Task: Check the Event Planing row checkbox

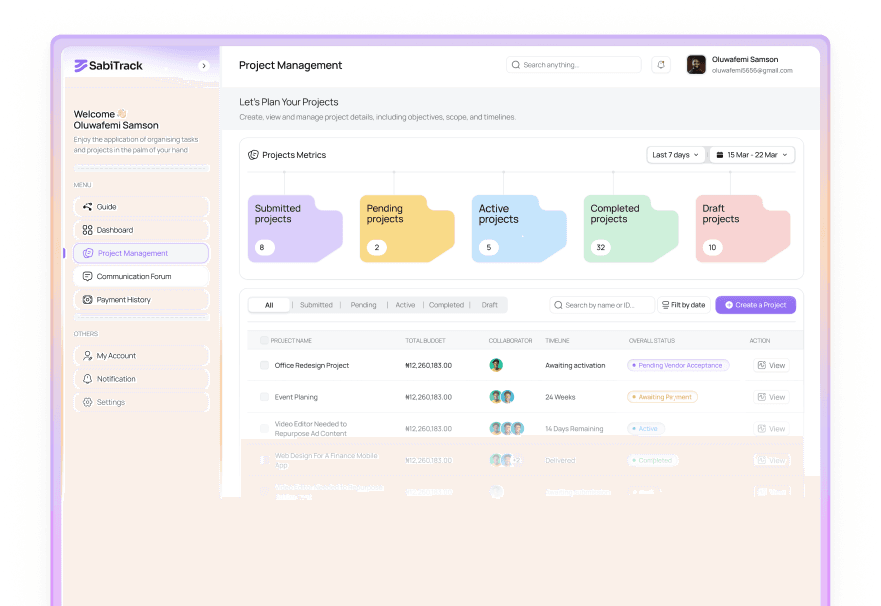Action: (264, 397)
